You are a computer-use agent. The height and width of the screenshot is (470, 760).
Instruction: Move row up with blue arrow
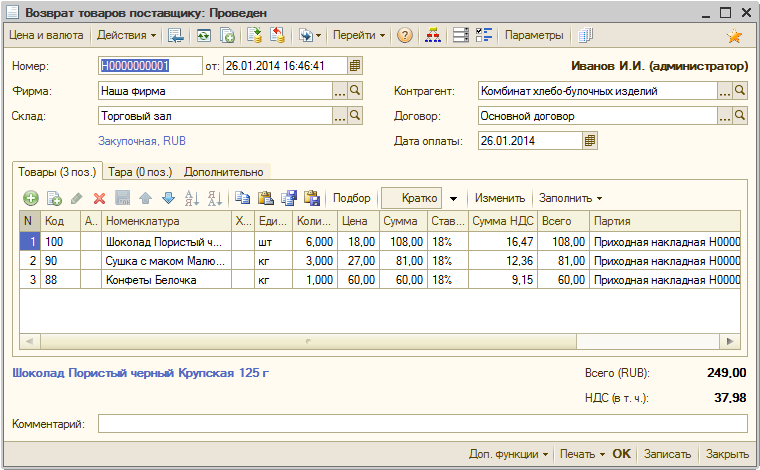[145, 198]
